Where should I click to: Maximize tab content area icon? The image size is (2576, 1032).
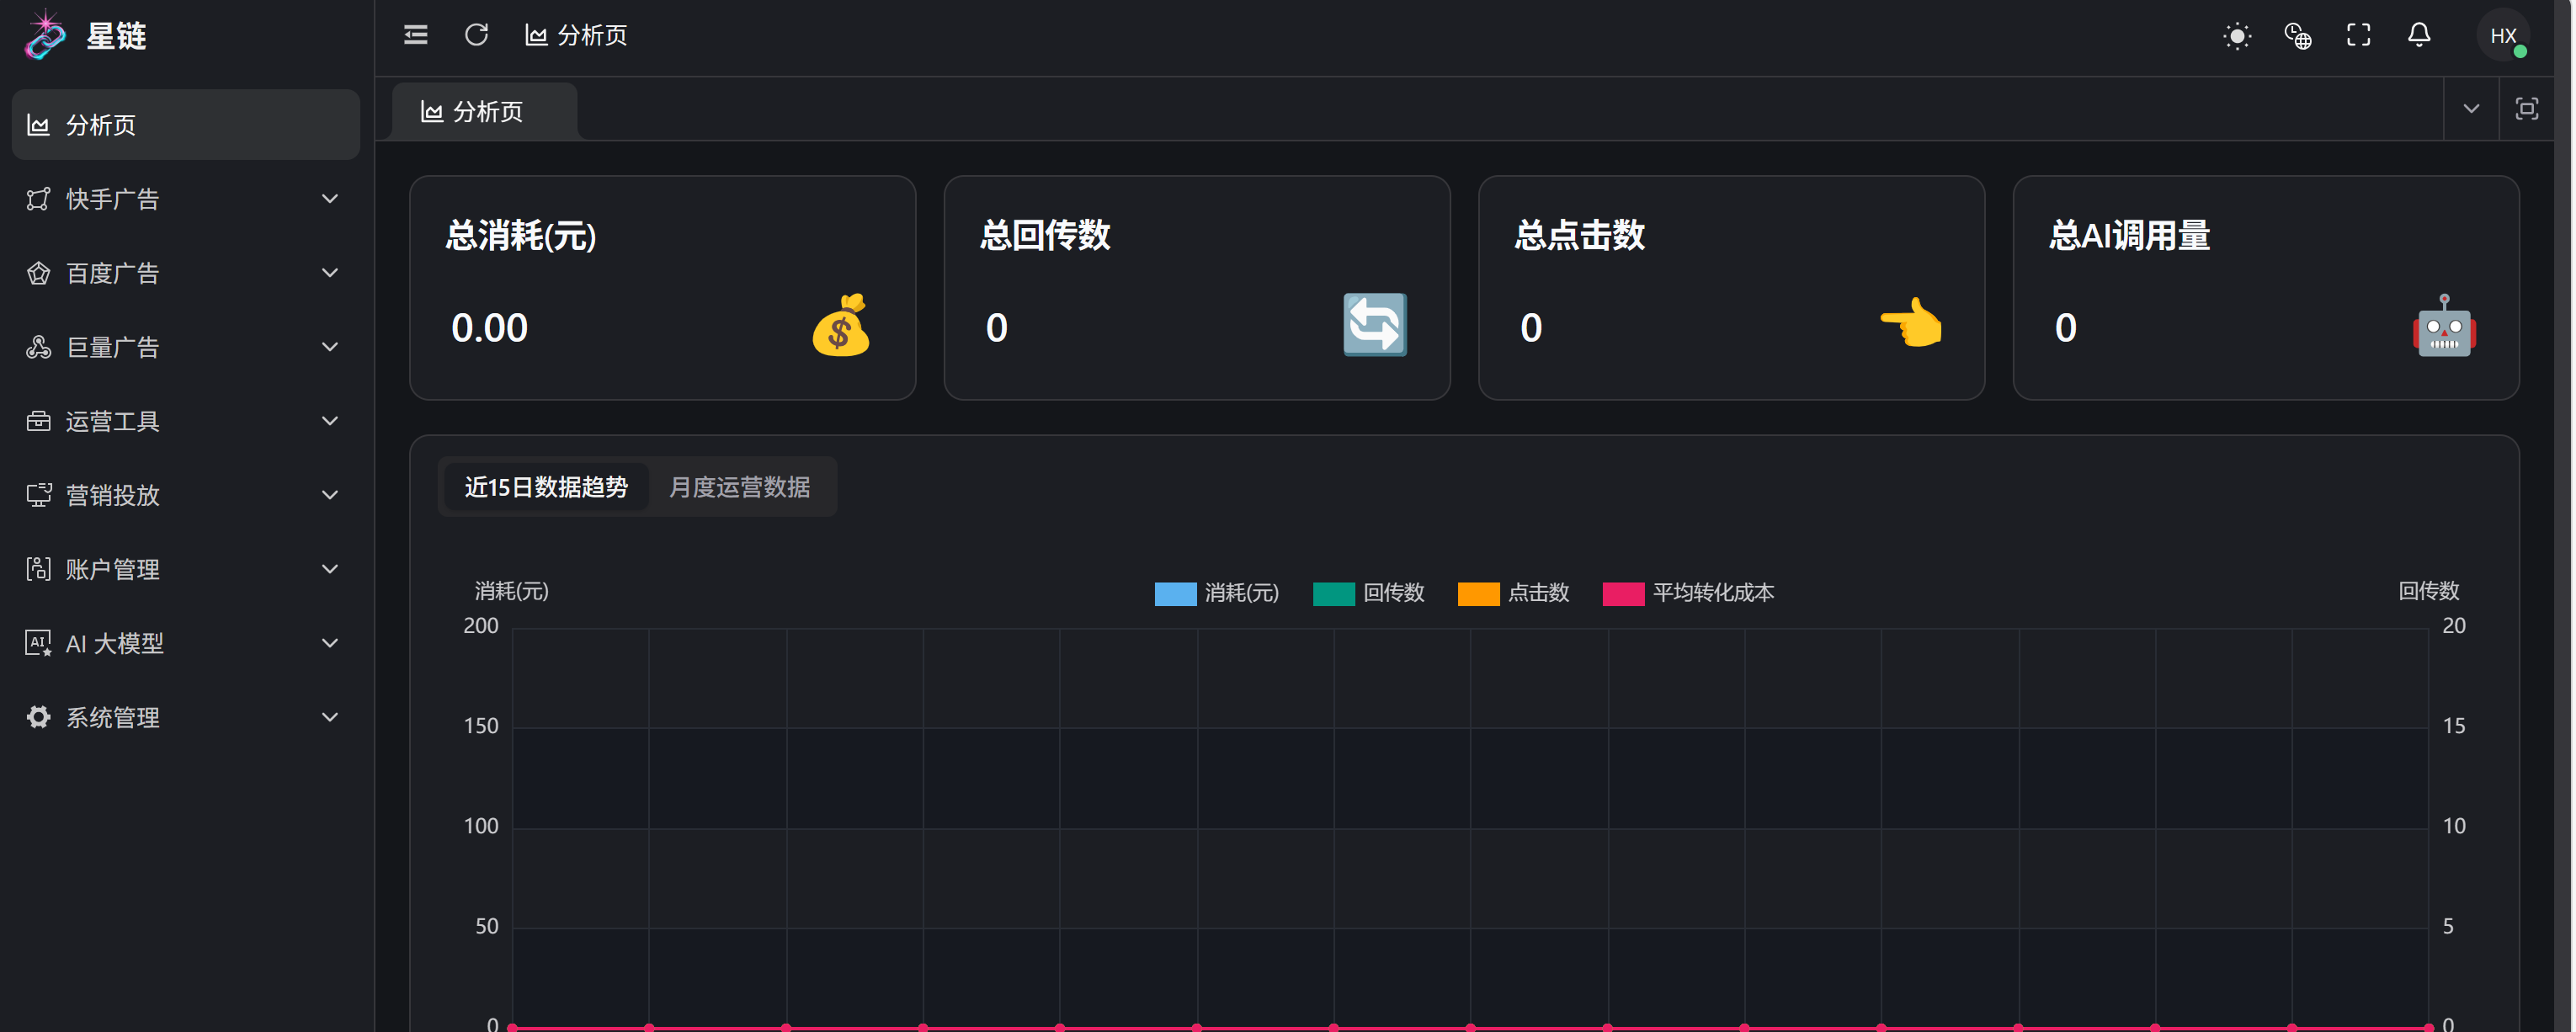pyautogui.click(x=2526, y=109)
